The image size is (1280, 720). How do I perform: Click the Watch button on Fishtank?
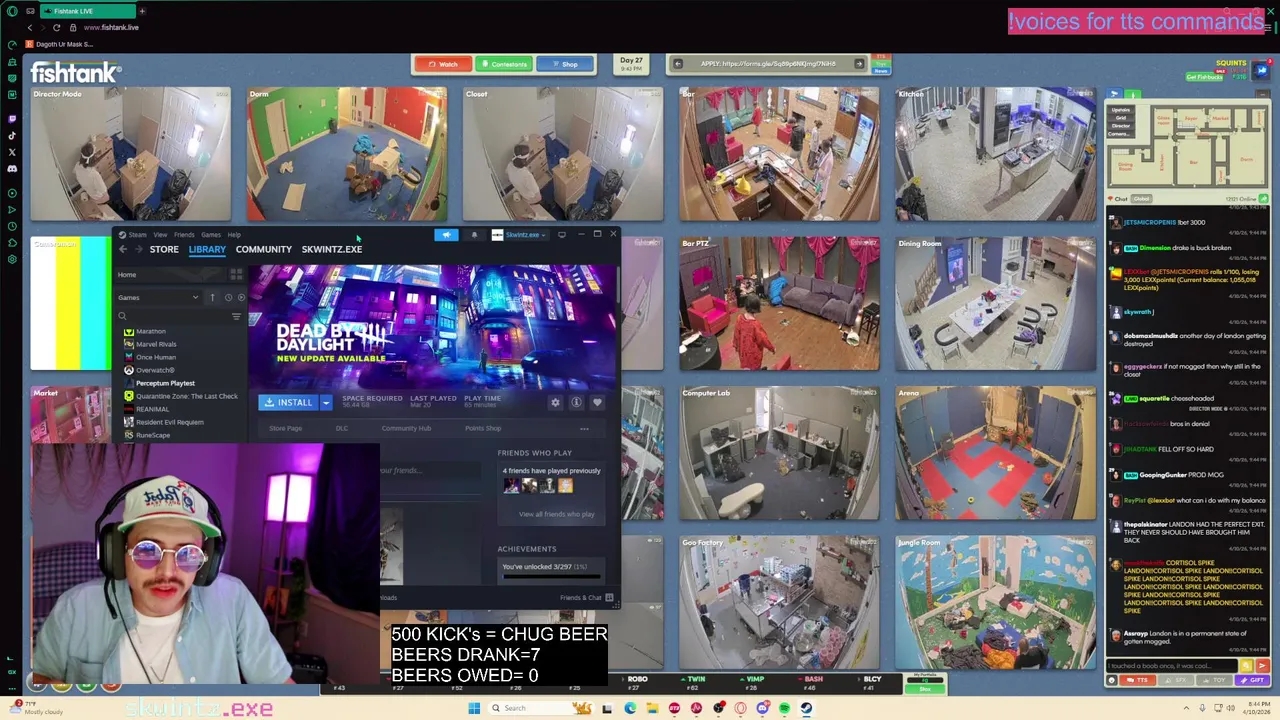pyautogui.click(x=443, y=64)
